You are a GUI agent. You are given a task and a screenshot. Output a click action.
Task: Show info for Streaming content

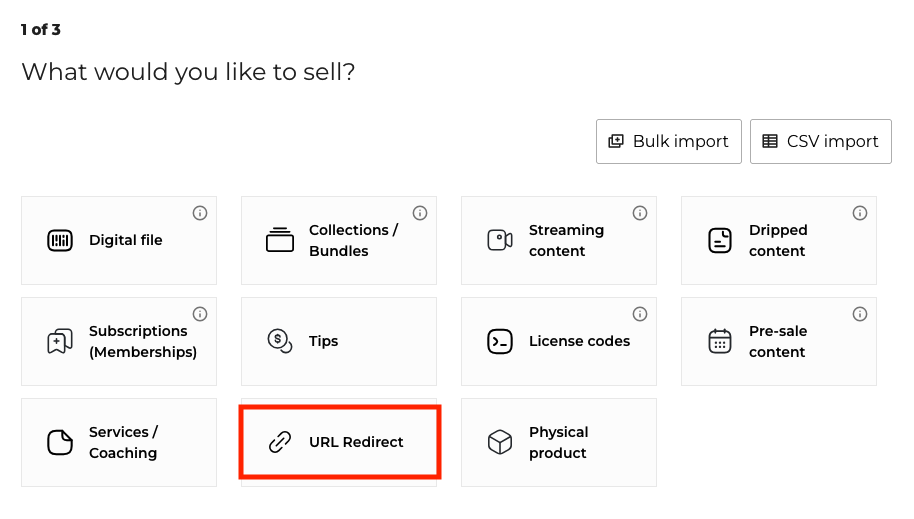640,213
